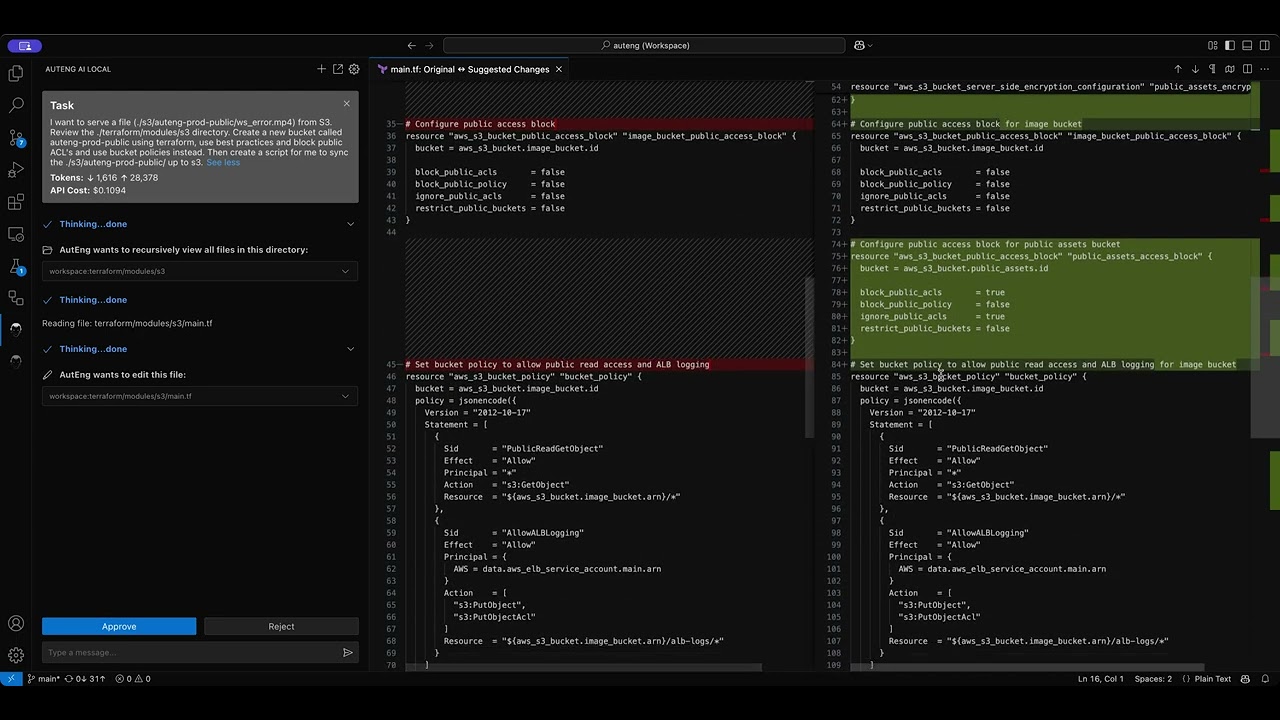This screenshot has width=1280, height=720.
Task: Open the Source Control view
Action: click(16, 137)
